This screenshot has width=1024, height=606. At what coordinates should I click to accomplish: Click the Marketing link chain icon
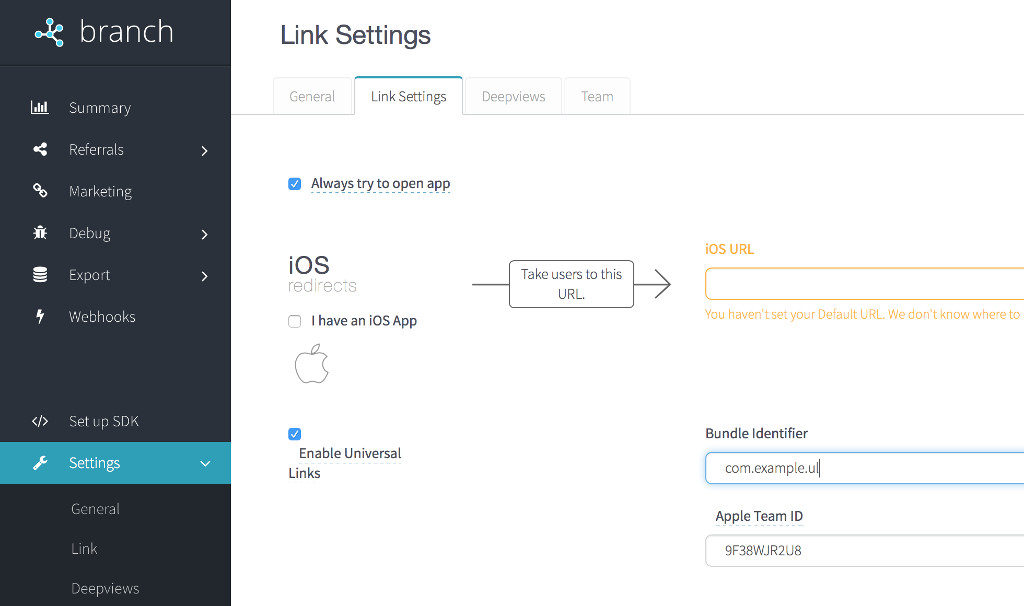(x=40, y=191)
